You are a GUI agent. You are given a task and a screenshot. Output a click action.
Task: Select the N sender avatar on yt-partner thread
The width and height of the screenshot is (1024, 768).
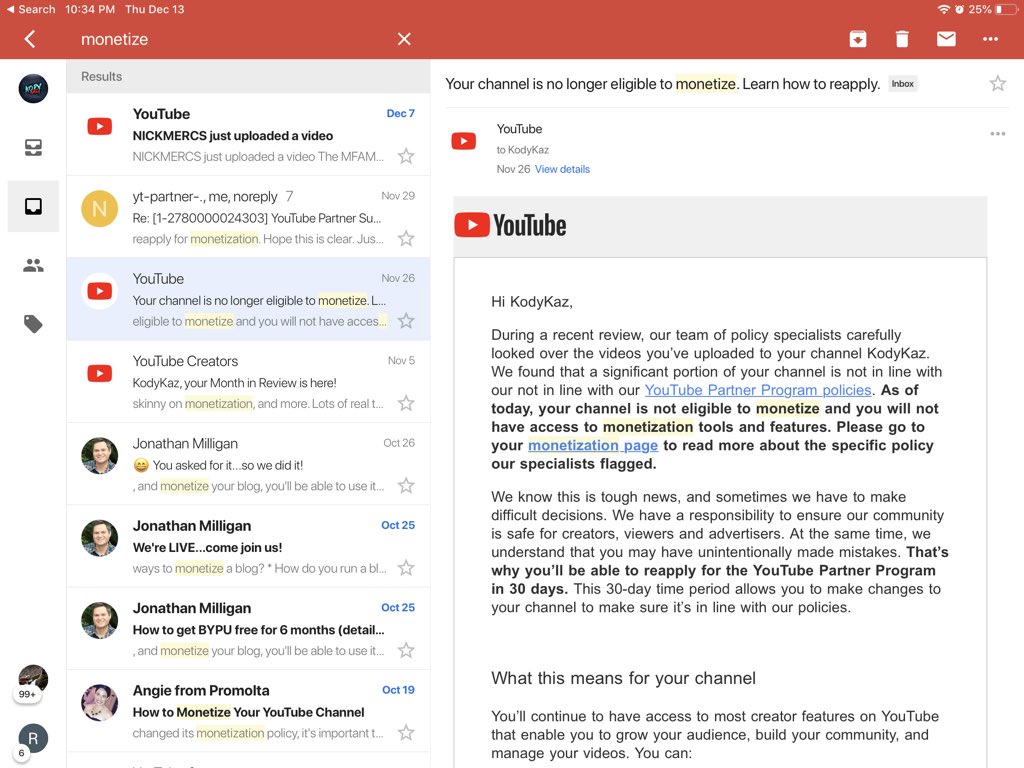(x=99, y=208)
